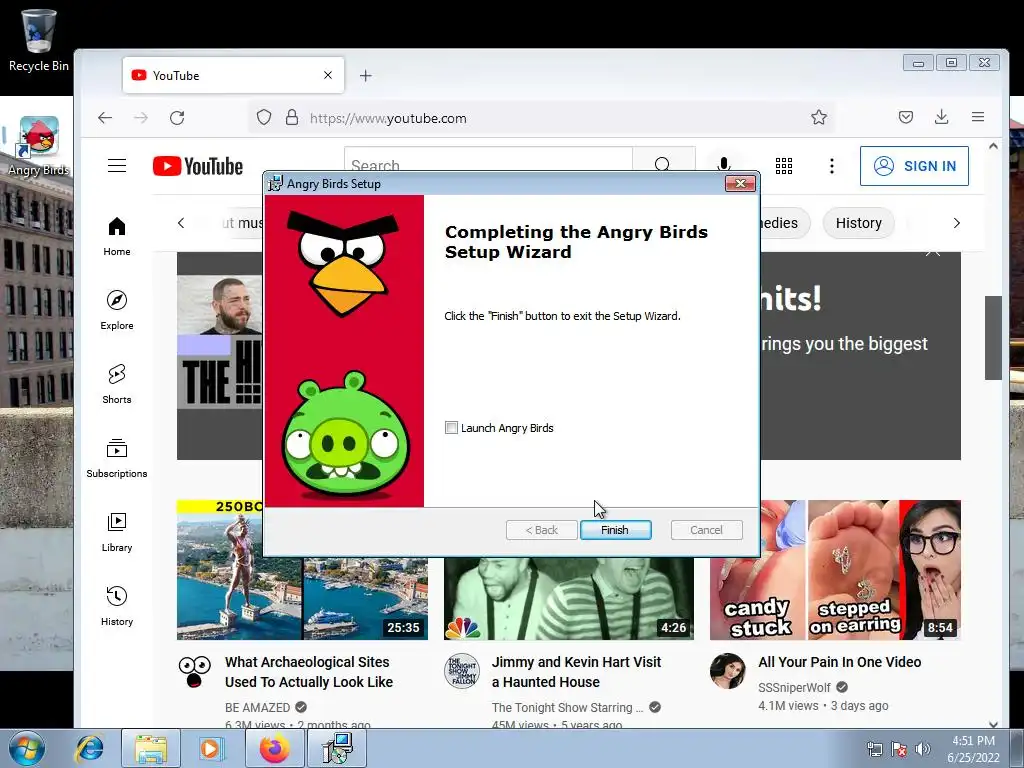Viewport: 1024px width, 768px height.
Task: Open Firefox downloads panel
Action: click(x=942, y=118)
